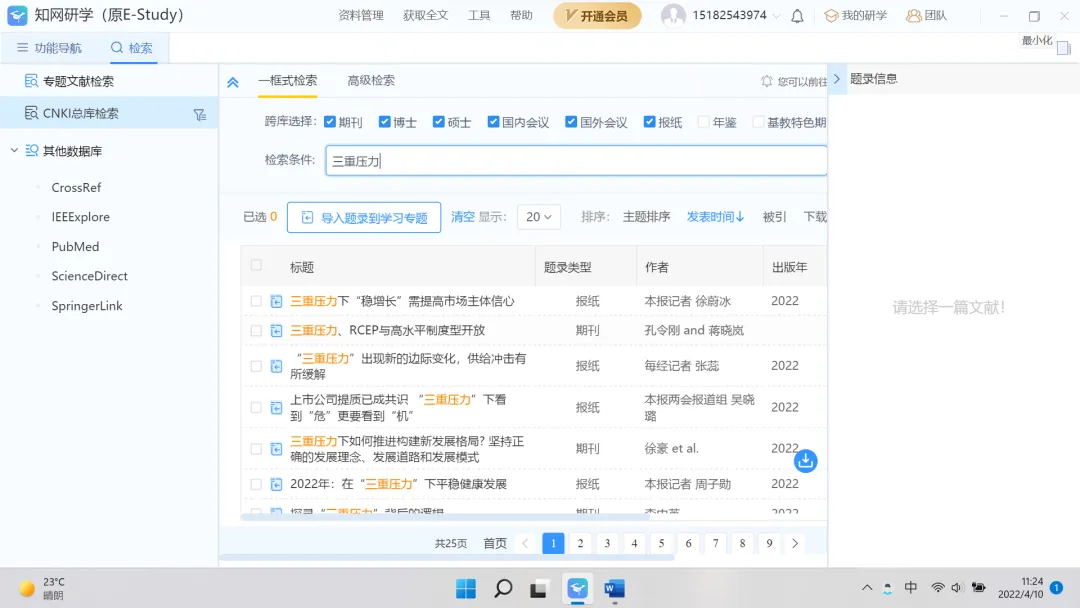Click in the 检索条件 search field

(576, 160)
